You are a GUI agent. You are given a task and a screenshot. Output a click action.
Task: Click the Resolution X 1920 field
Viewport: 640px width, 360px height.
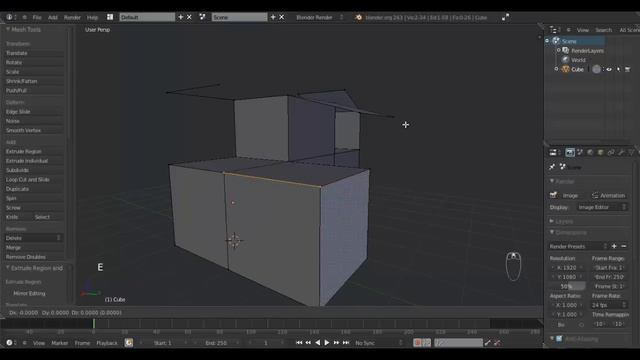[568, 268]
